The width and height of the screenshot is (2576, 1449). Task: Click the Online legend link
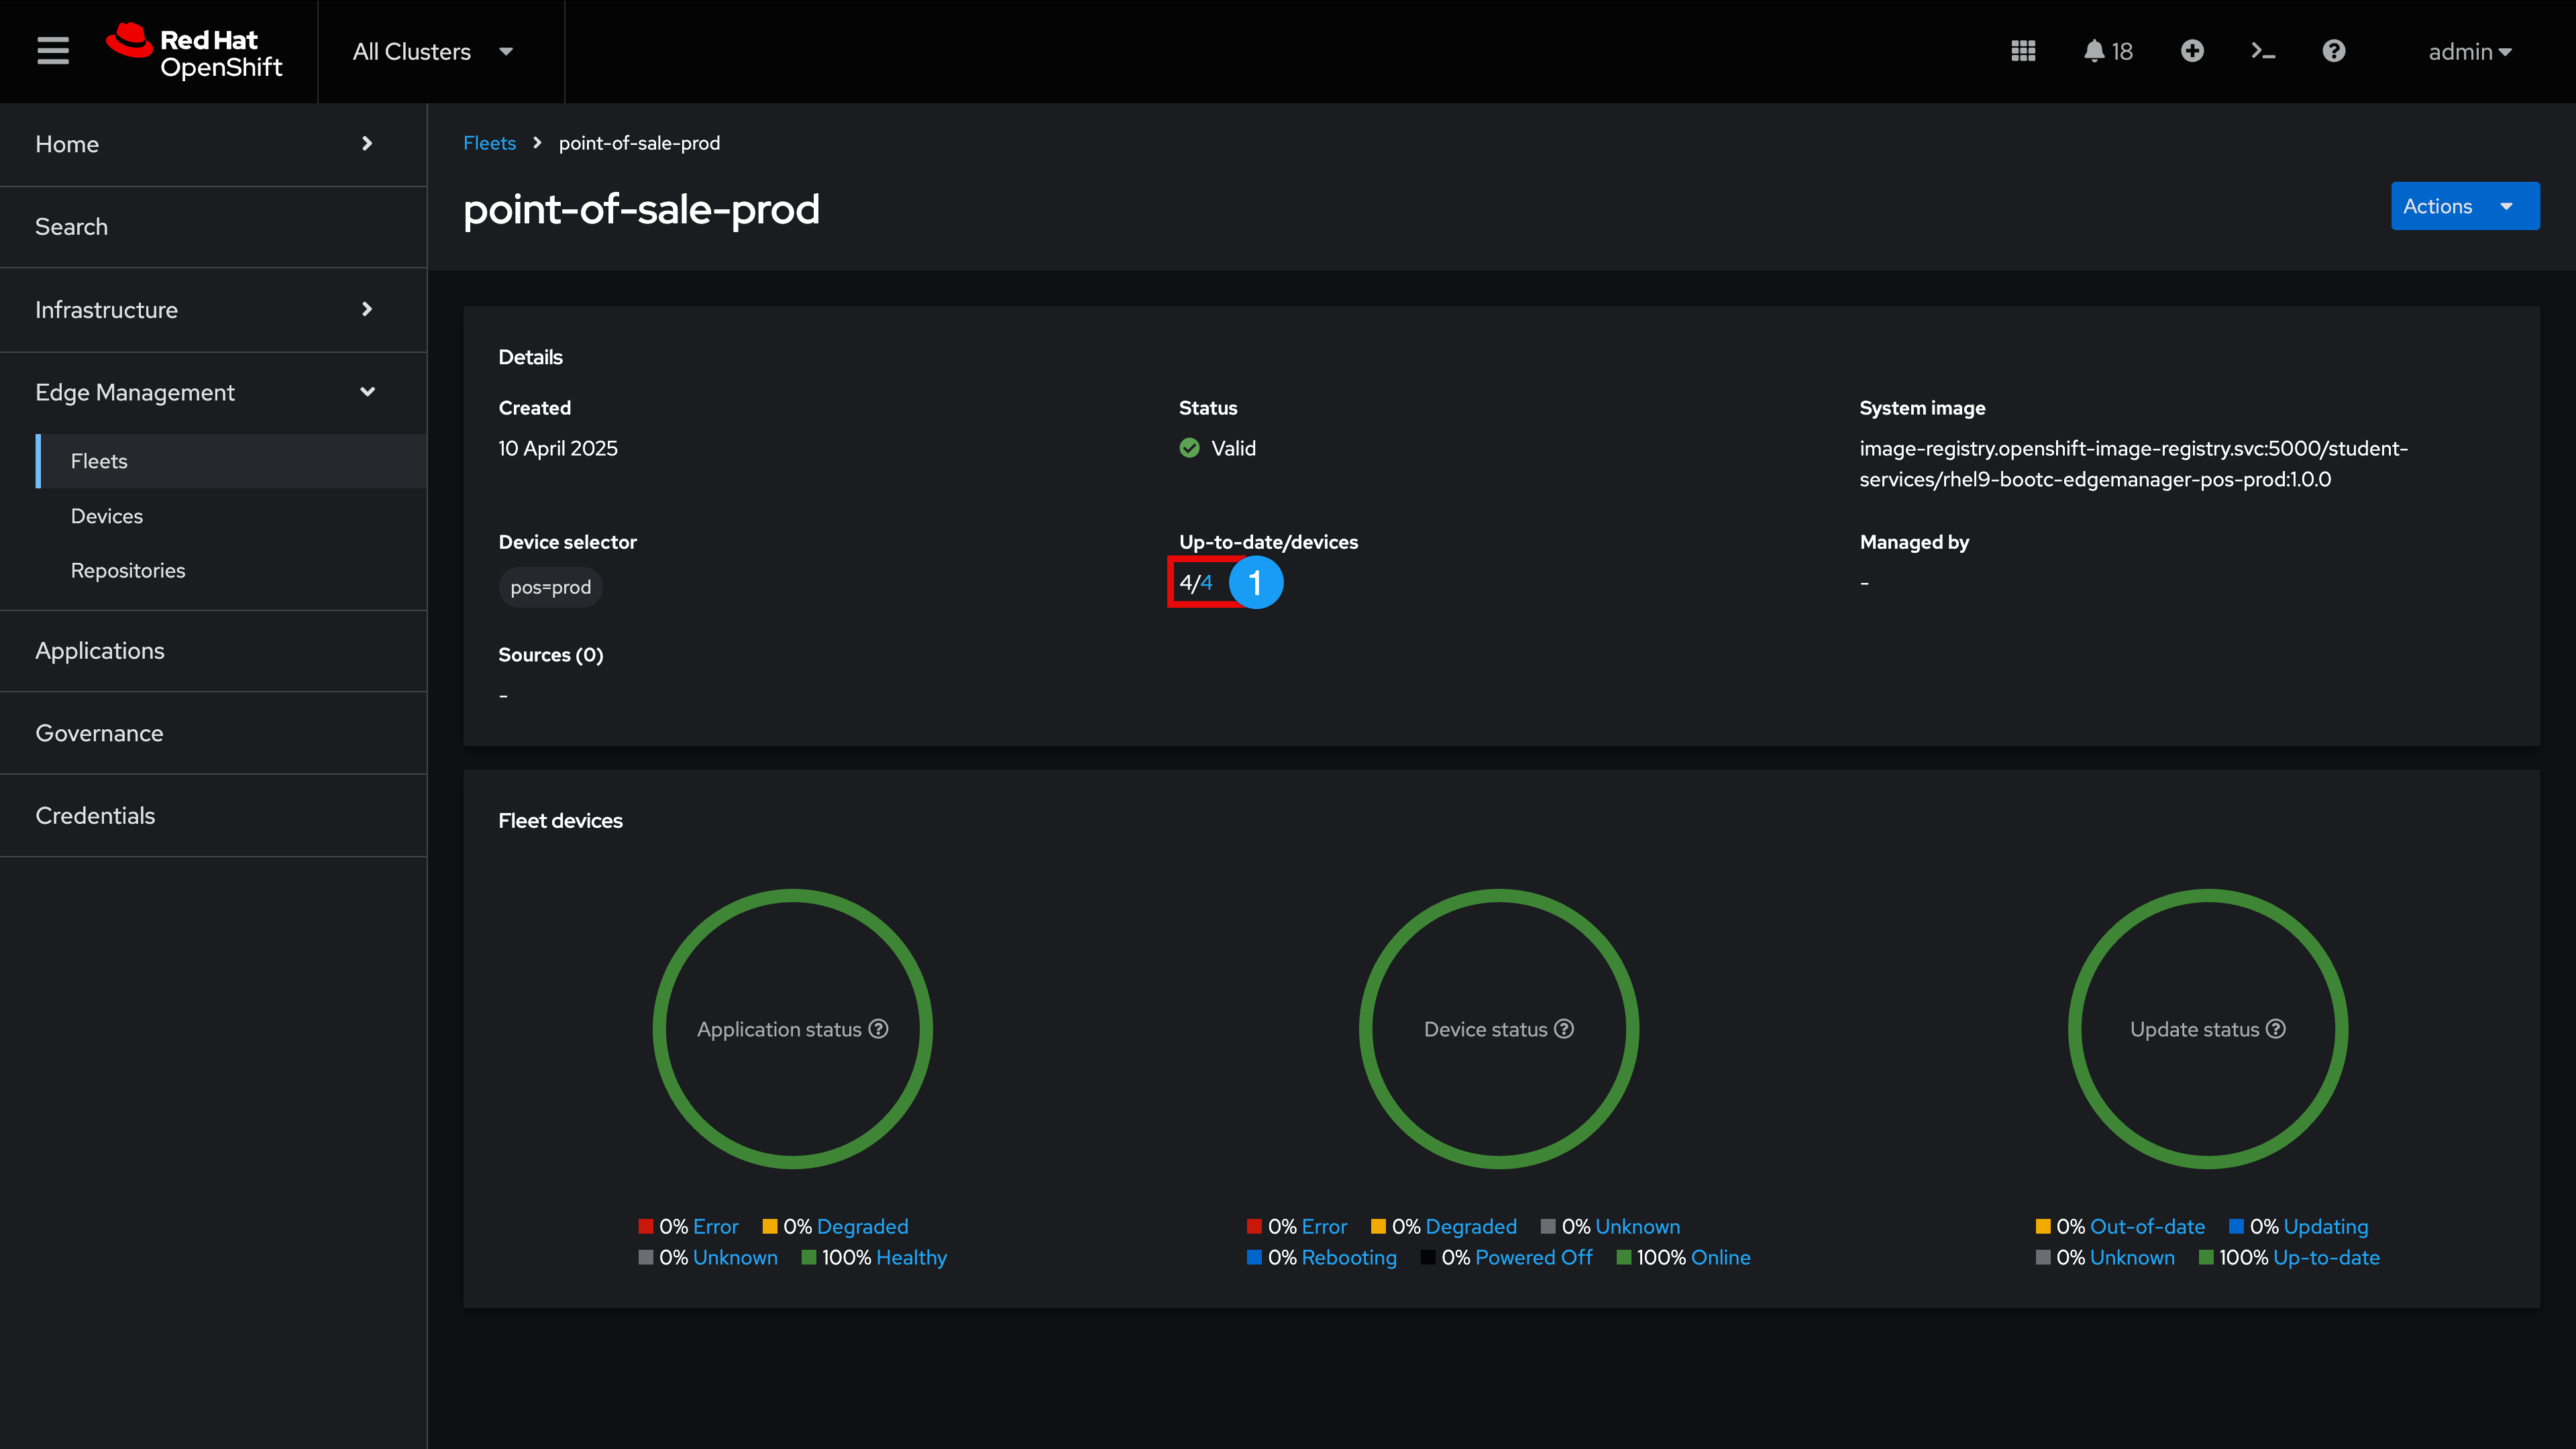pos(1721,1257)
